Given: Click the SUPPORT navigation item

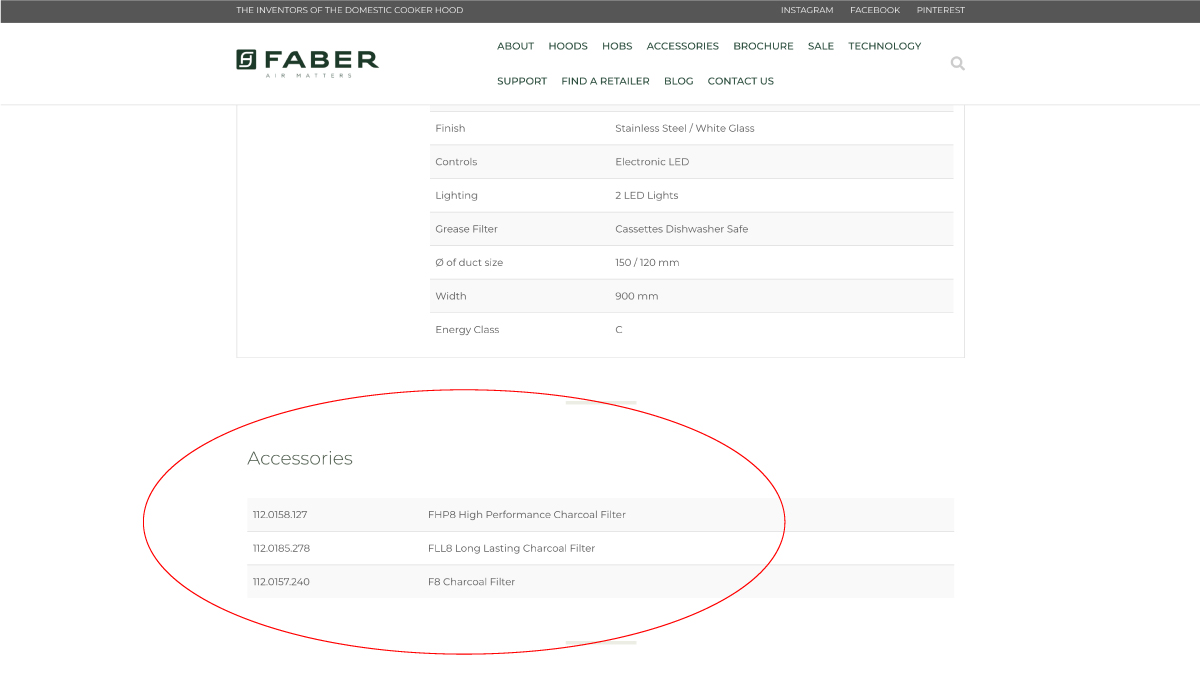Looking at the screenshot, I should tap(522, 81).
